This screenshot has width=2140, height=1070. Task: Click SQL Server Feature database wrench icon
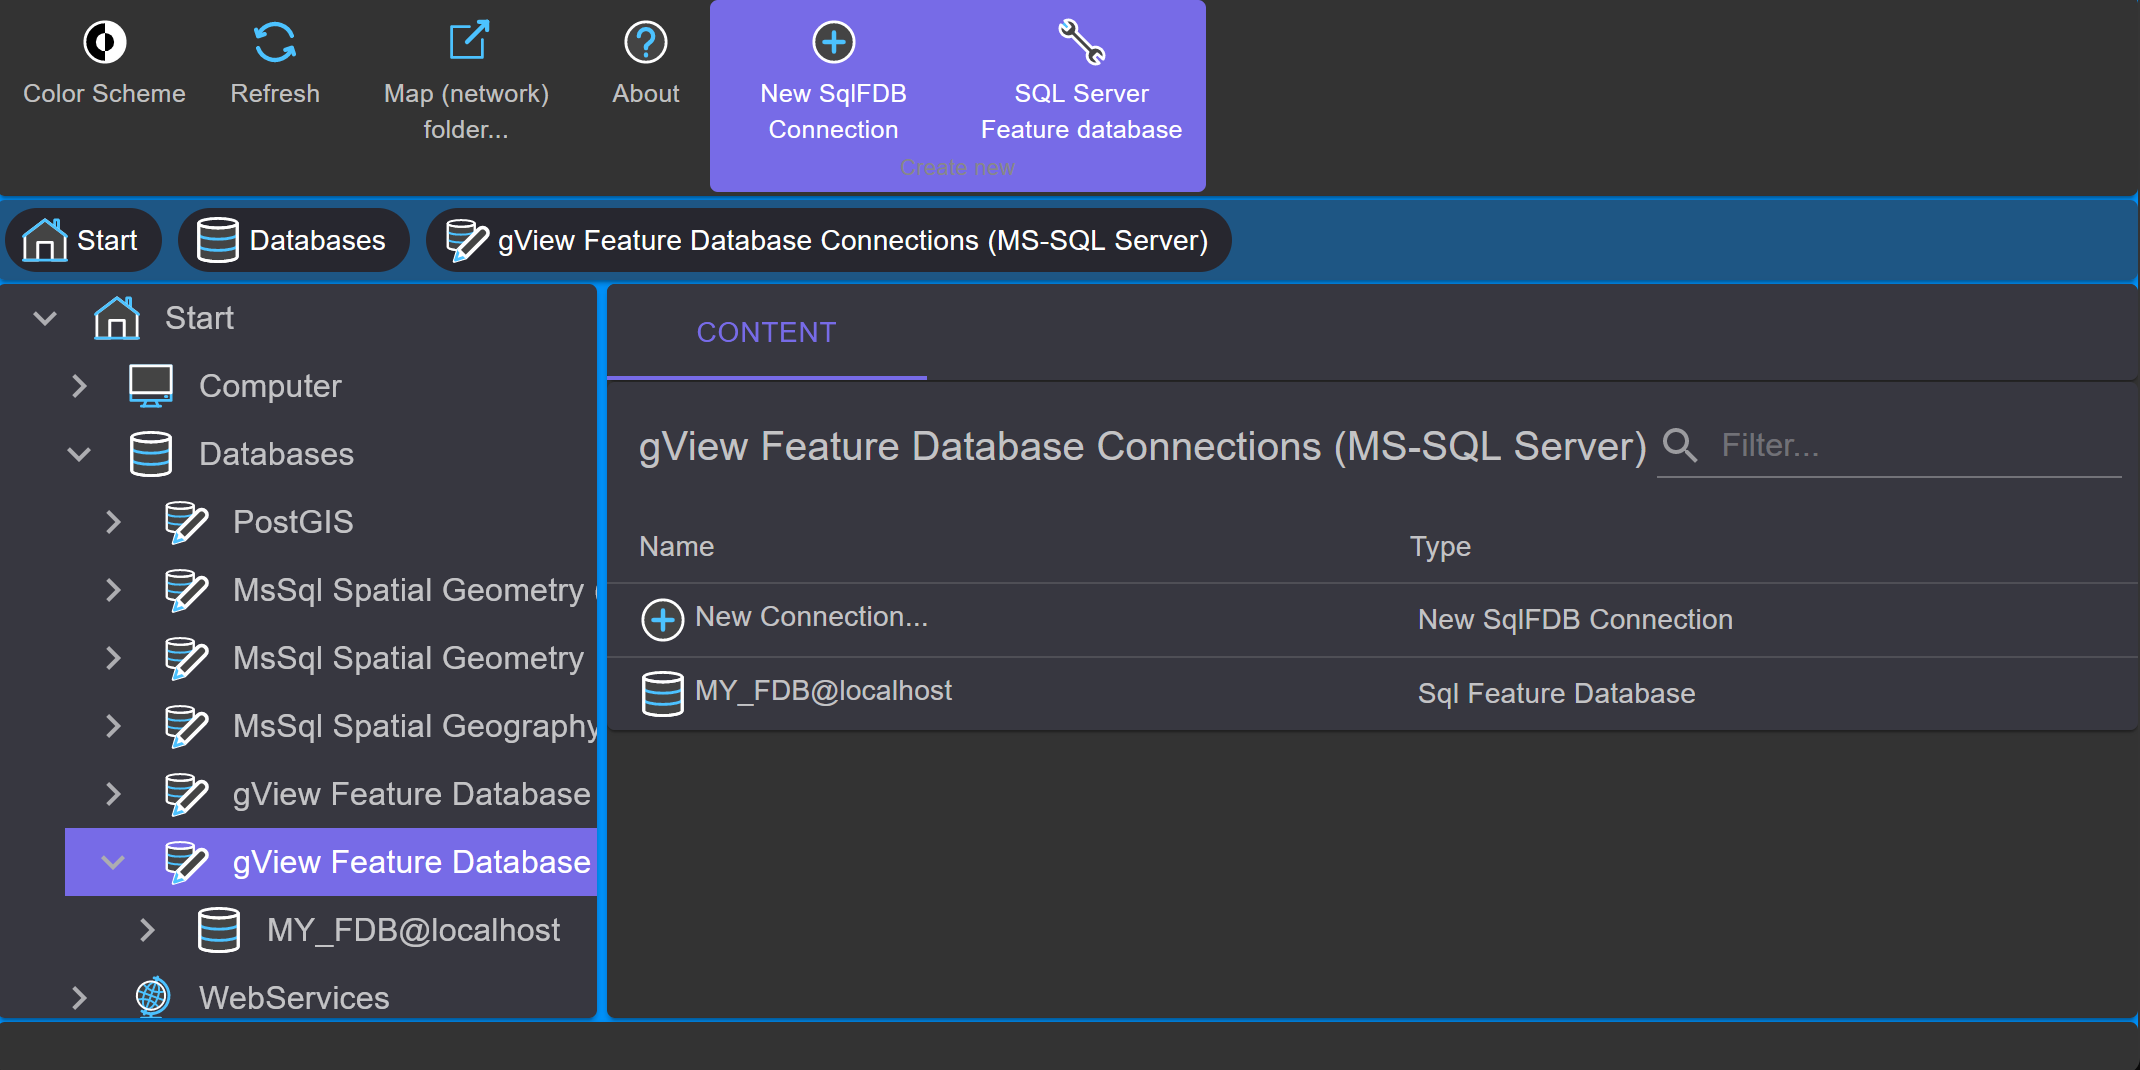click(1081, 42)
